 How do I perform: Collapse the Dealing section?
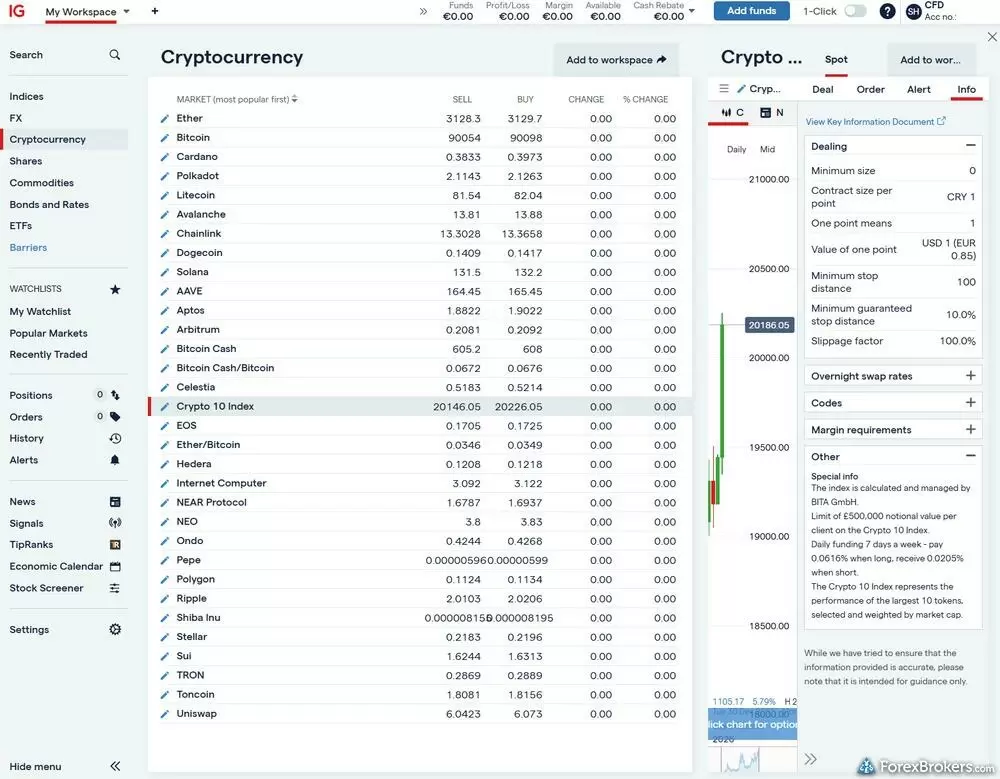pyautogui.click(x=970, y=146)
